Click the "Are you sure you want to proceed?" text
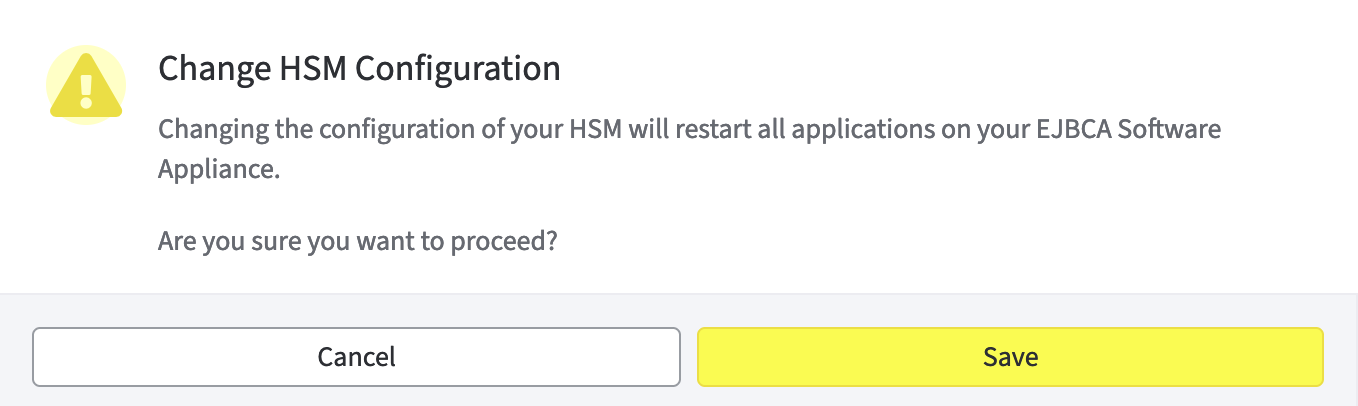Screen dimensions: 1358x406 [x=357, y=242]
